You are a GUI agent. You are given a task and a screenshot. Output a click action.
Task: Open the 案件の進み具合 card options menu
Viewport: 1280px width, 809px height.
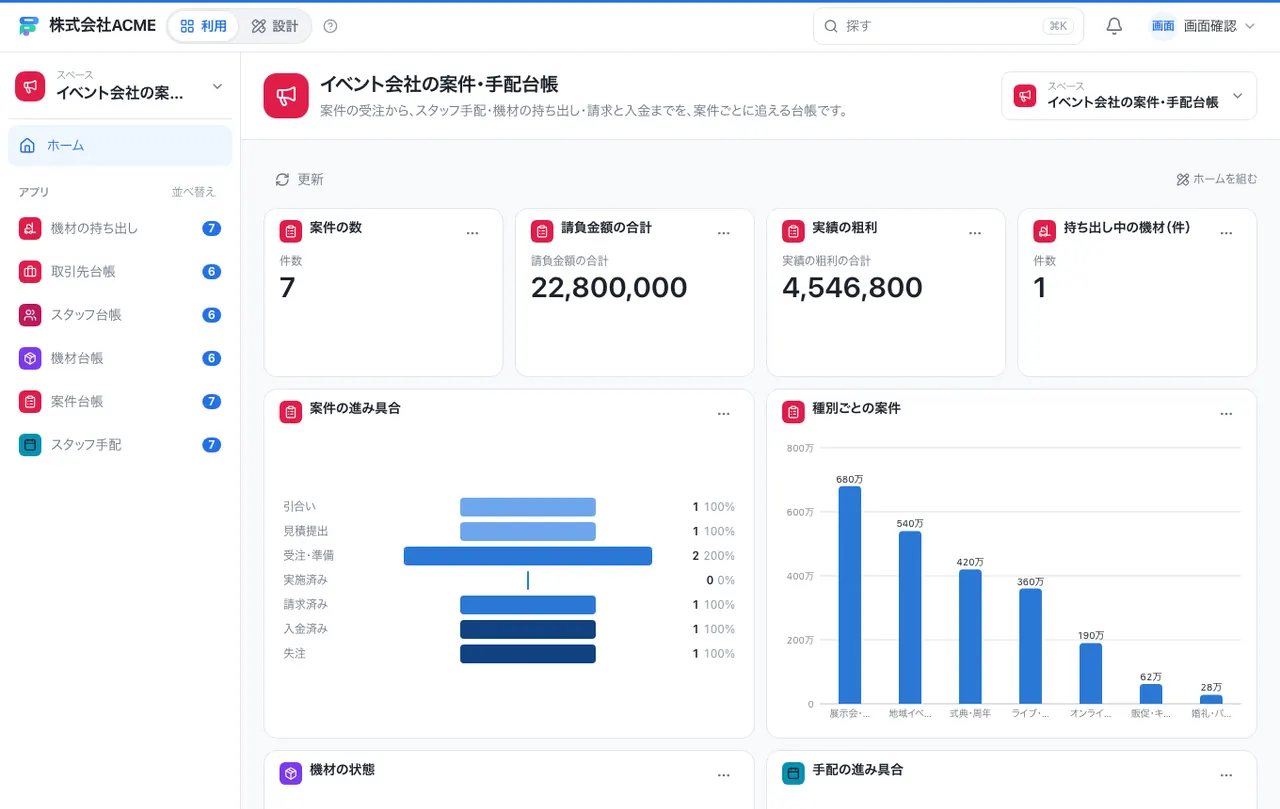pyautogui.click(x=724, y=414)
